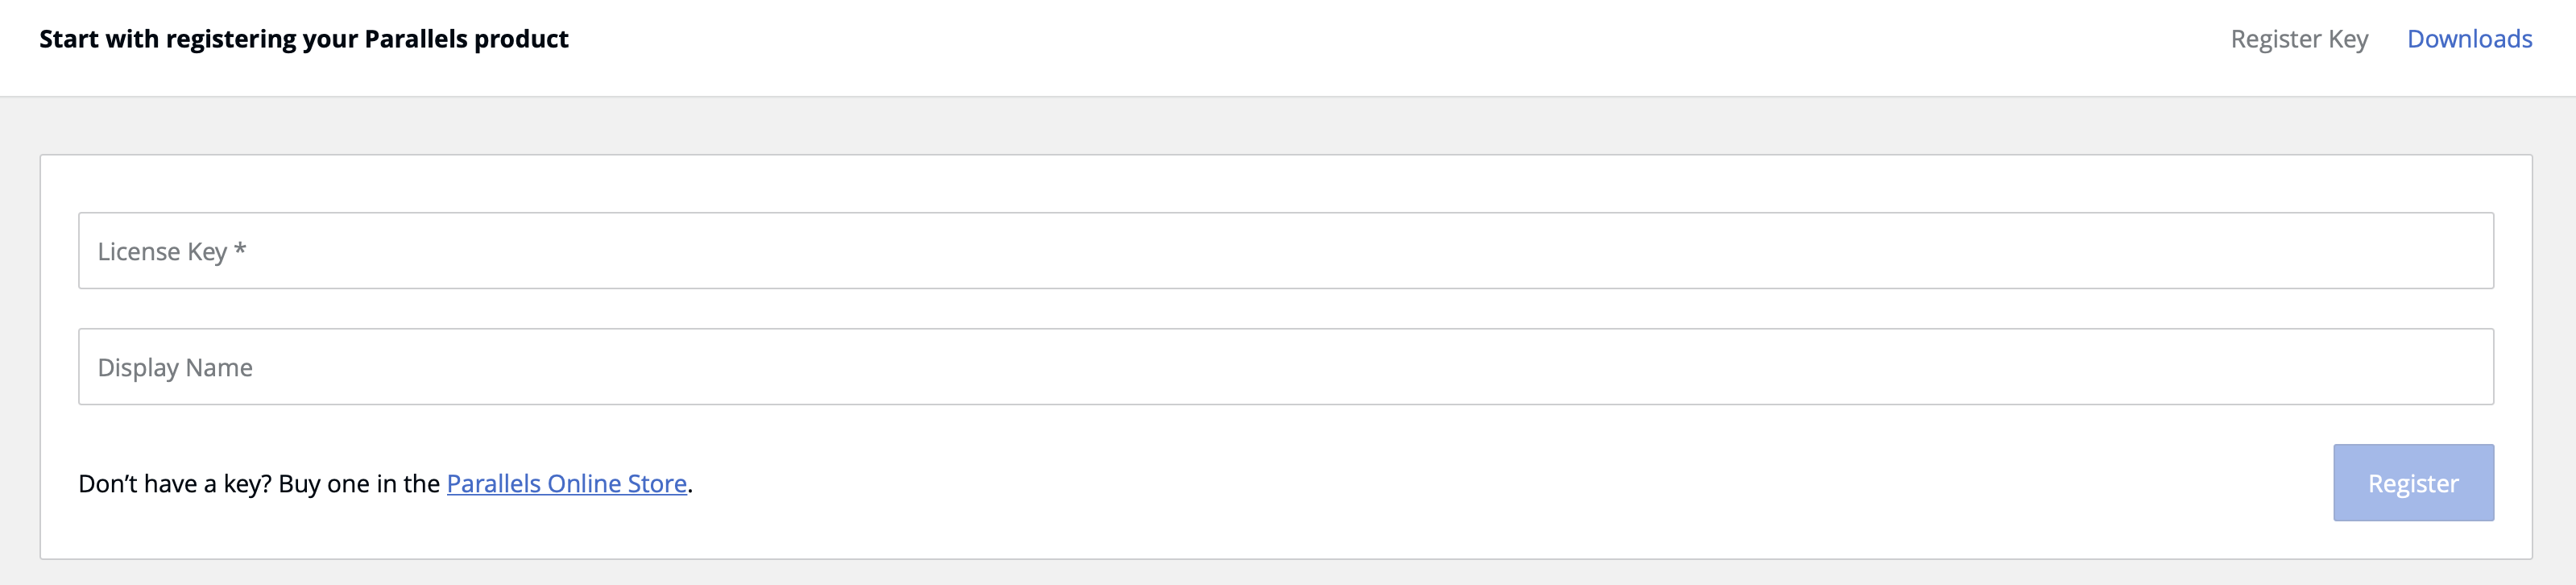Select the Register Key navigation item
Screen dimensions: 2576x585
(x=2298, y=39)
